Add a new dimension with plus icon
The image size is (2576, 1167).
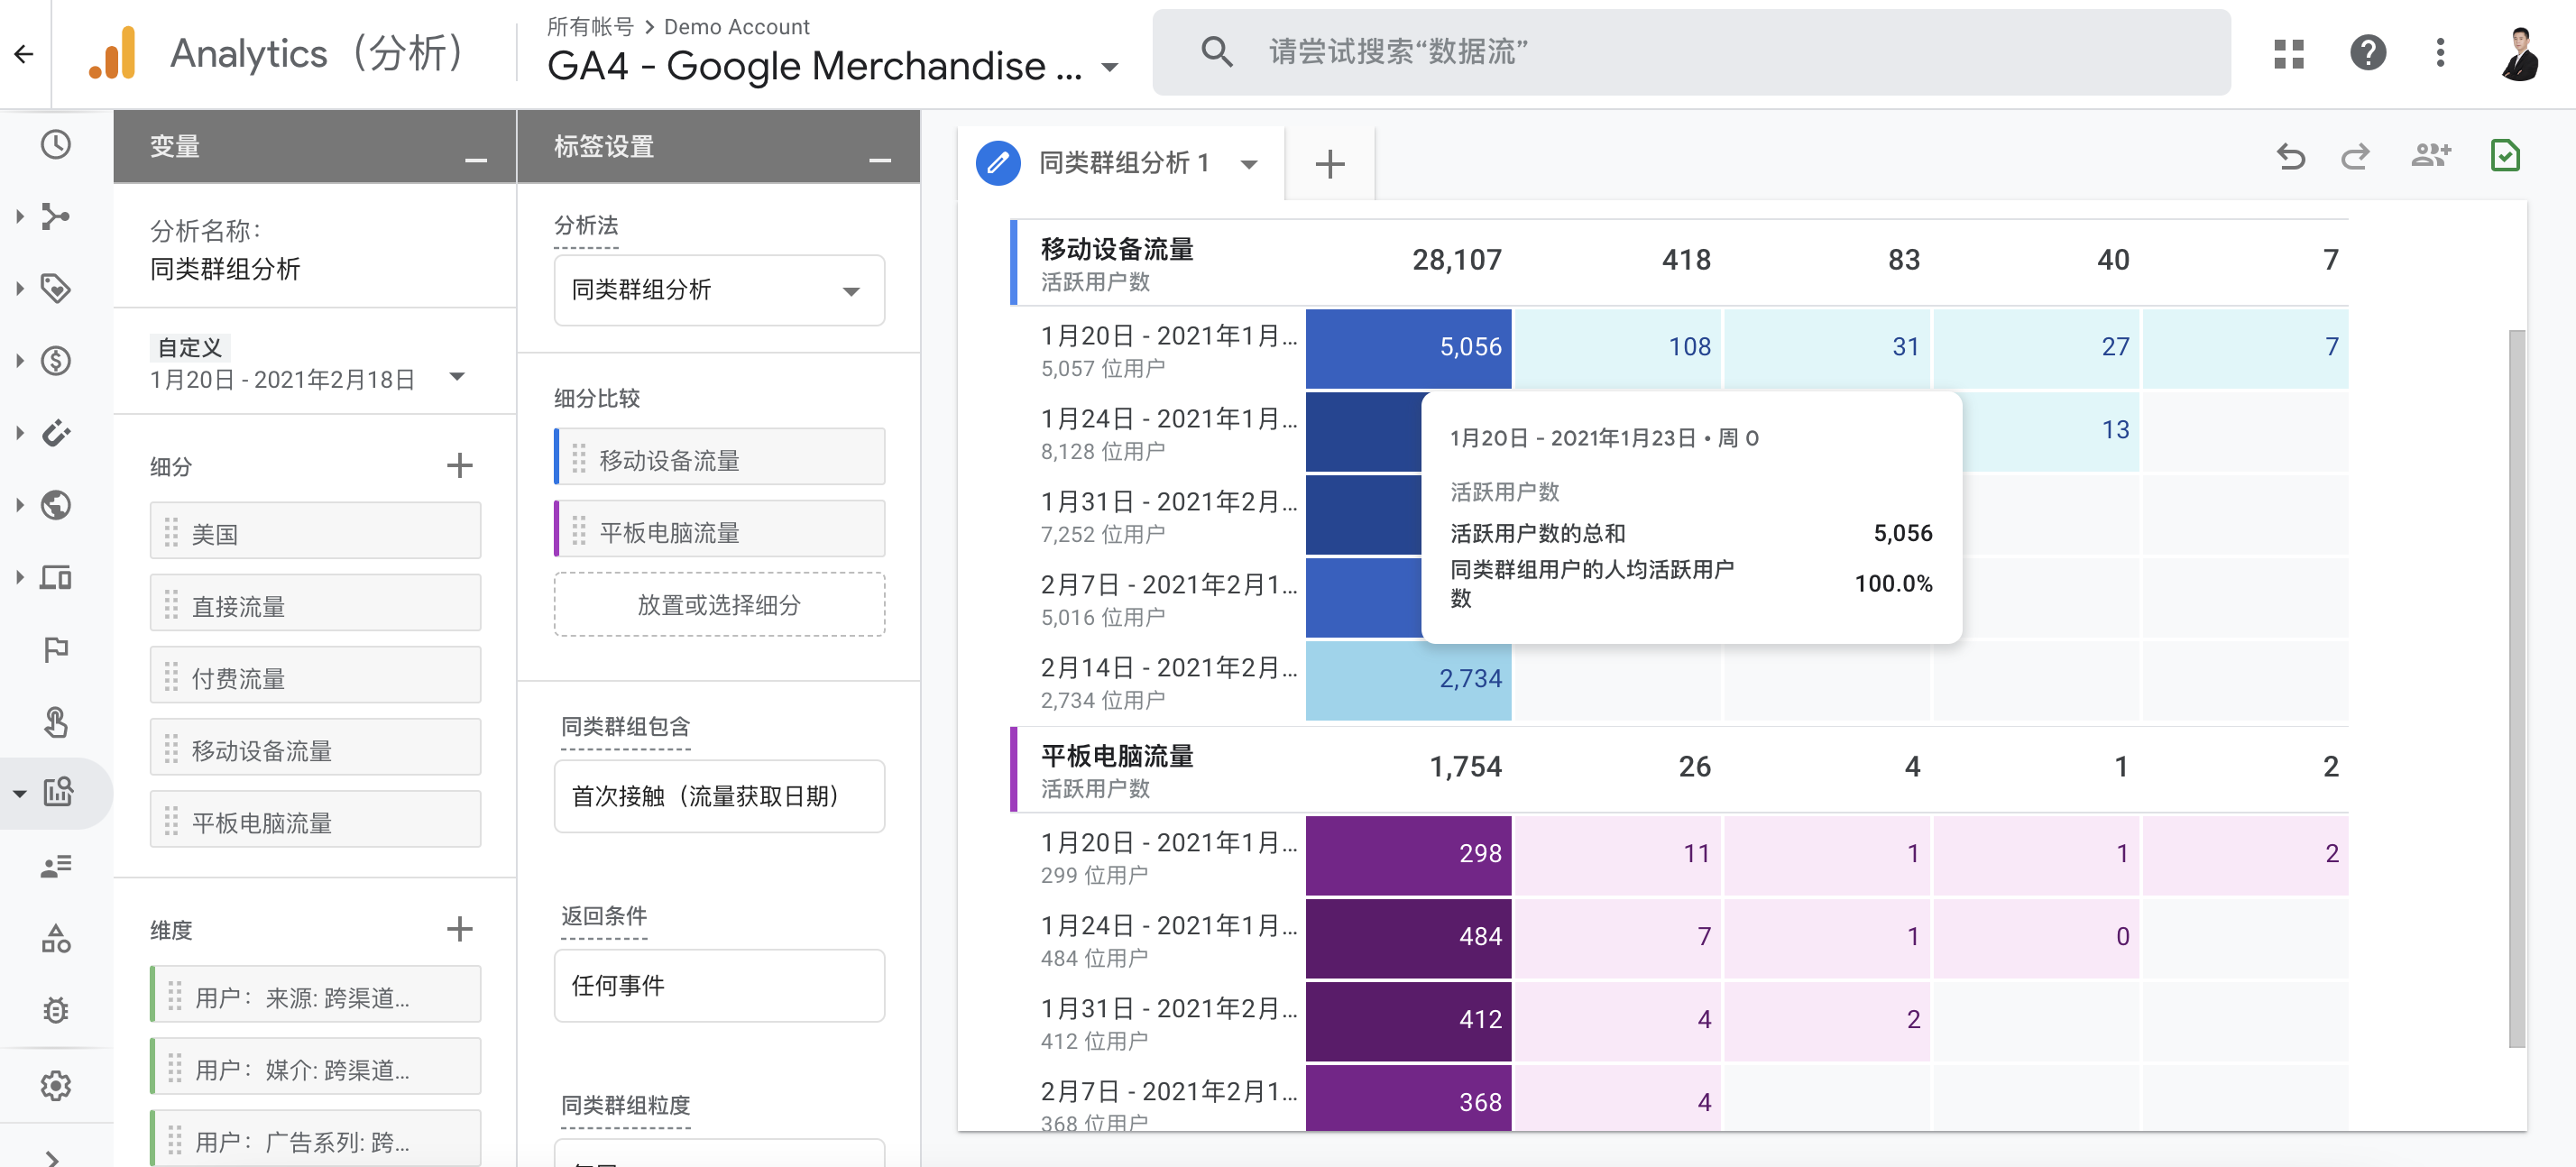(x=459, y=929)
